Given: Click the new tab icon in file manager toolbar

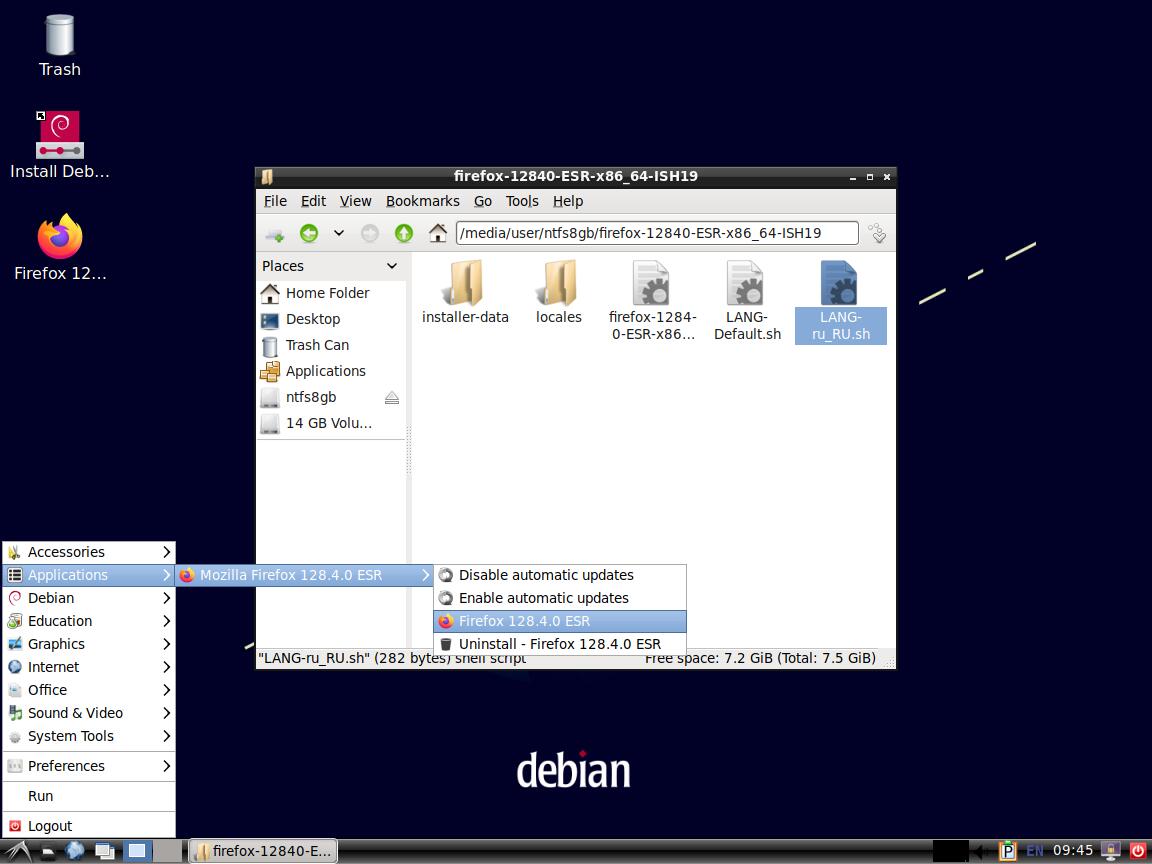Looking at the screenshot, I should pyautogui.click(x=275, y=234).
